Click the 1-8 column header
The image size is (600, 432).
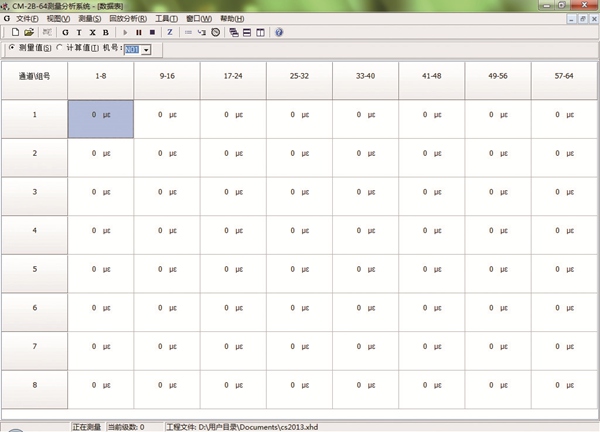click(100, 76)
